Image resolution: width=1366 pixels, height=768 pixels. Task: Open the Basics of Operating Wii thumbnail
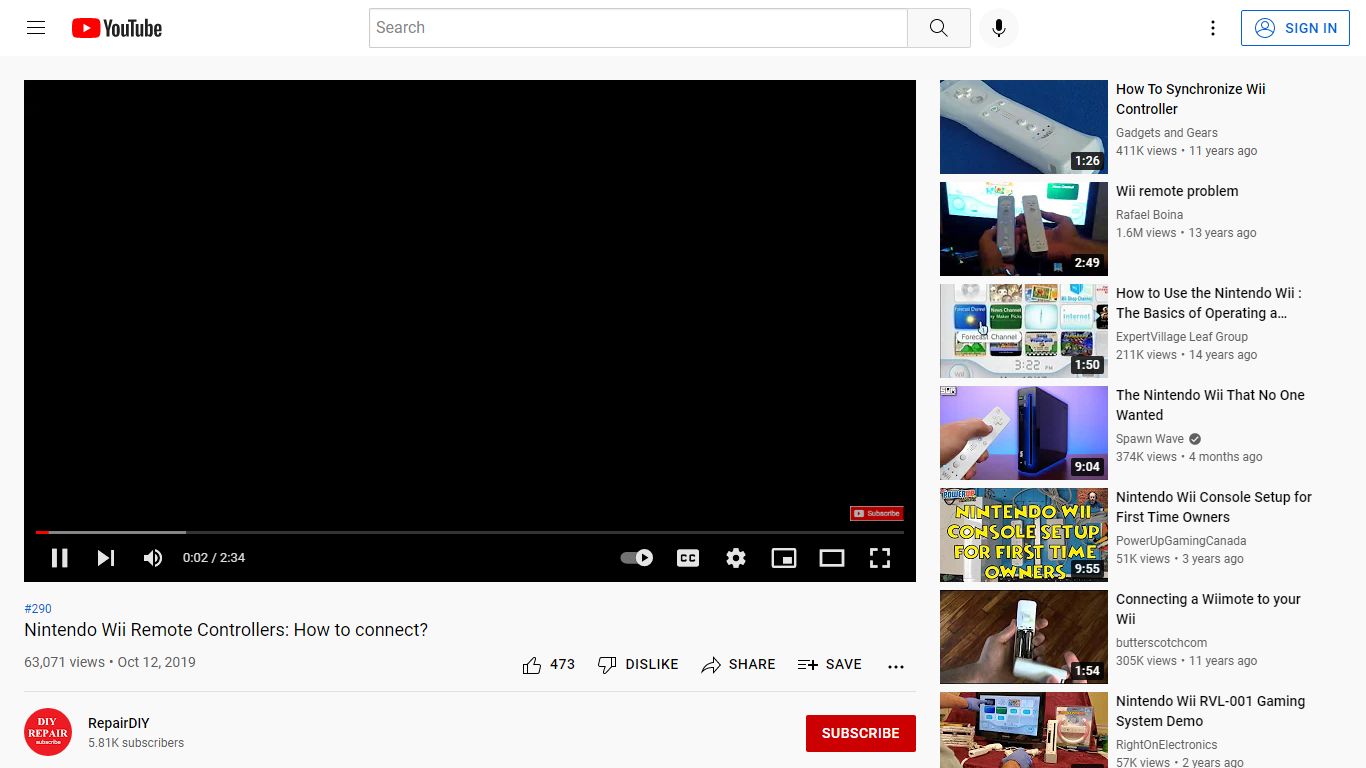[1024, 331]
